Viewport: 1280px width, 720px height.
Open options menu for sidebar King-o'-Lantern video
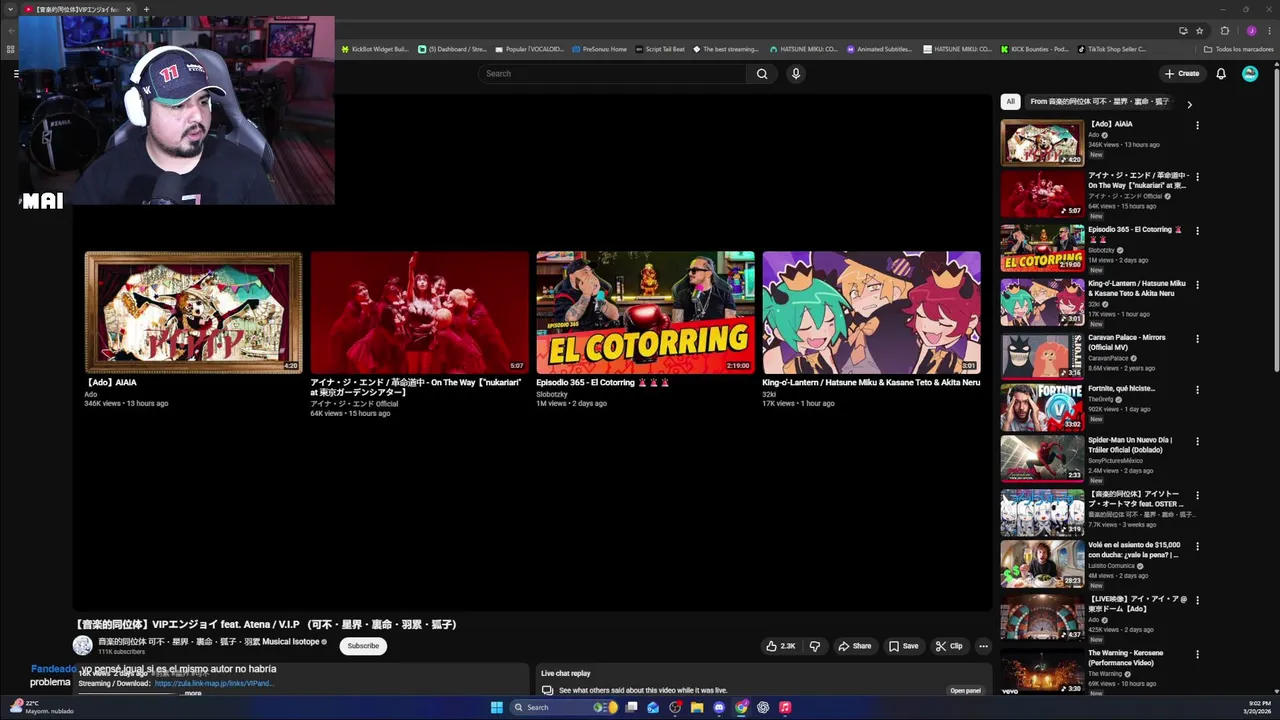point(1197,285)
